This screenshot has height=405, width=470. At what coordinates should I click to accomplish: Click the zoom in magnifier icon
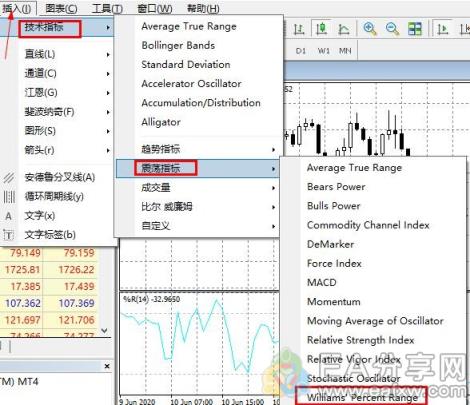coord(370,29)
